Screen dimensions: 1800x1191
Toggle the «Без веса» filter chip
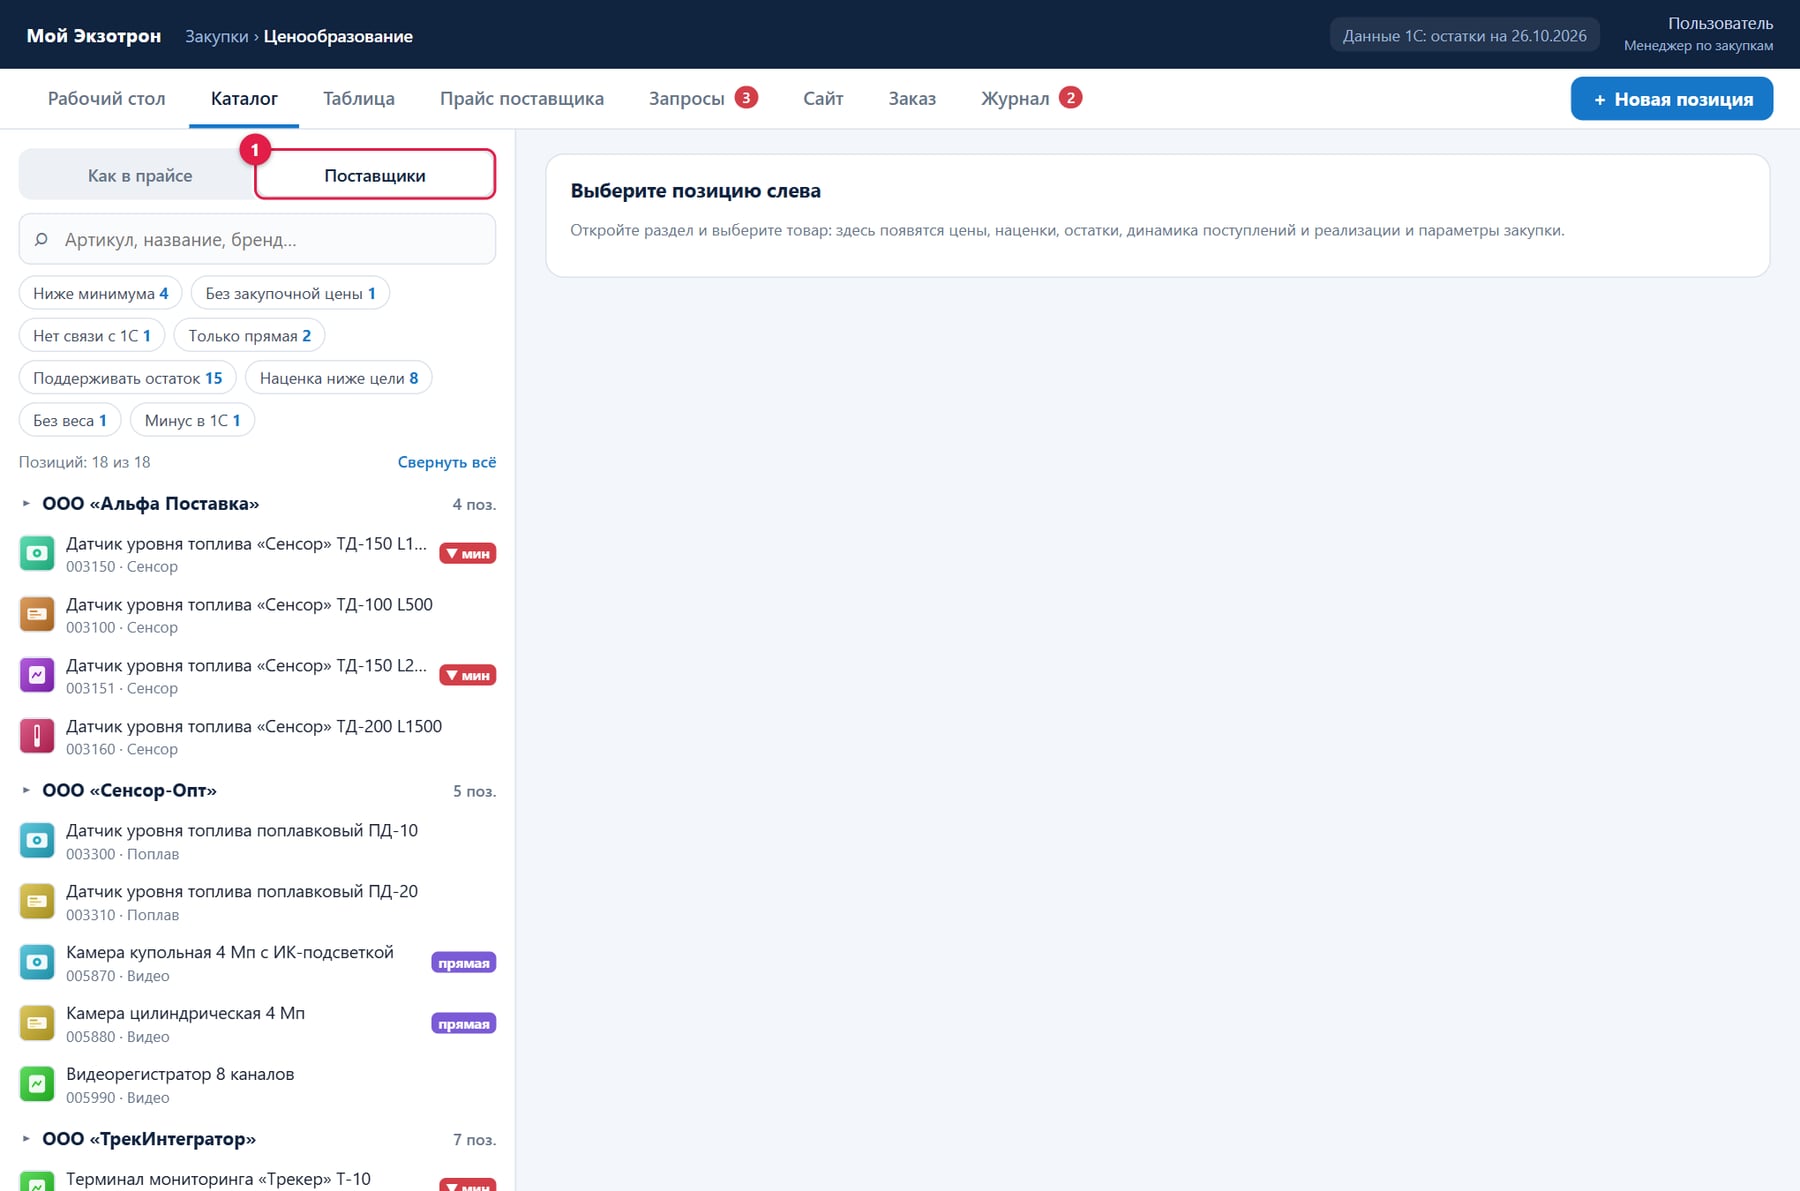click(70, 421)
